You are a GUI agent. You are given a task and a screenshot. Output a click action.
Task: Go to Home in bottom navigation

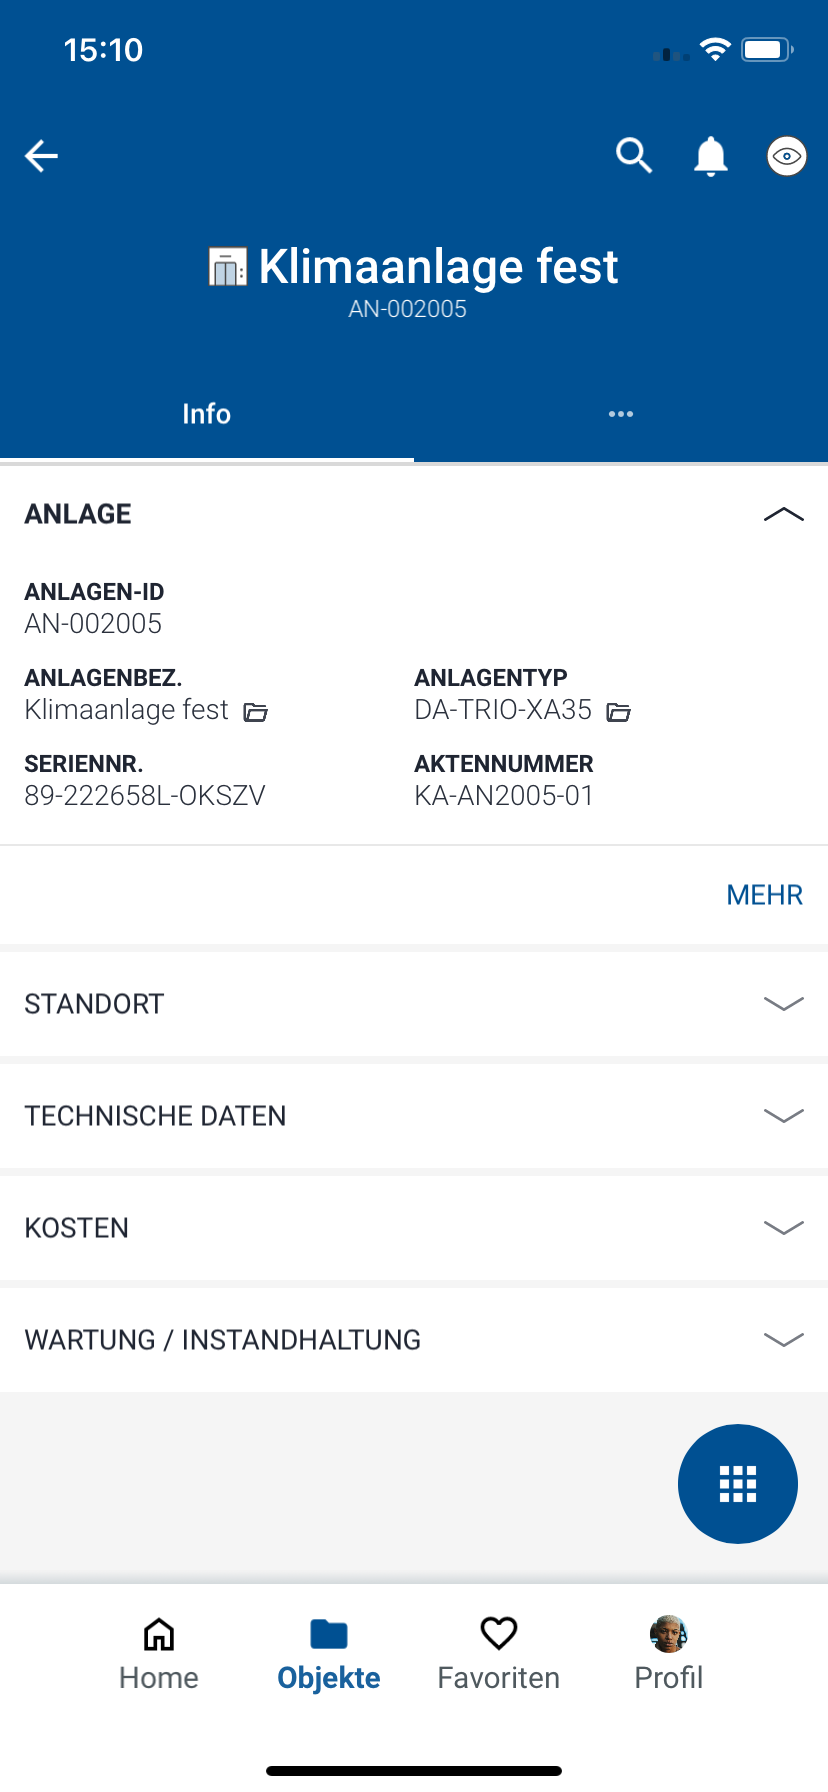tap(159, 1653)
